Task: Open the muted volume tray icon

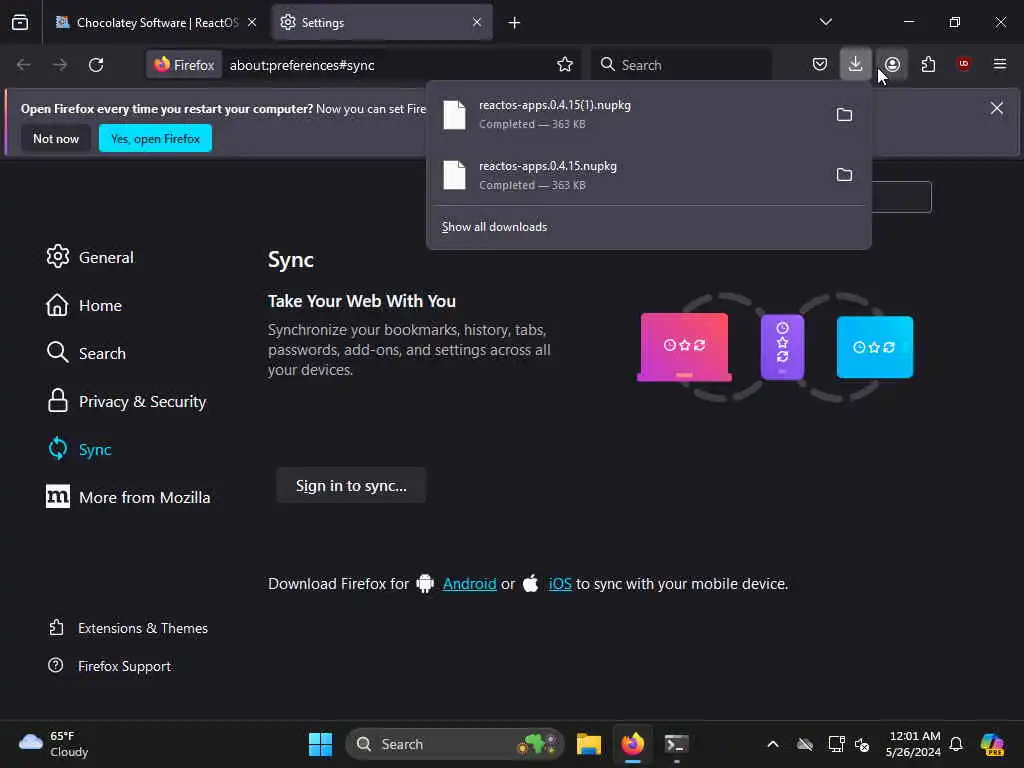Action: pyautogui.click(x=862, y=744)
